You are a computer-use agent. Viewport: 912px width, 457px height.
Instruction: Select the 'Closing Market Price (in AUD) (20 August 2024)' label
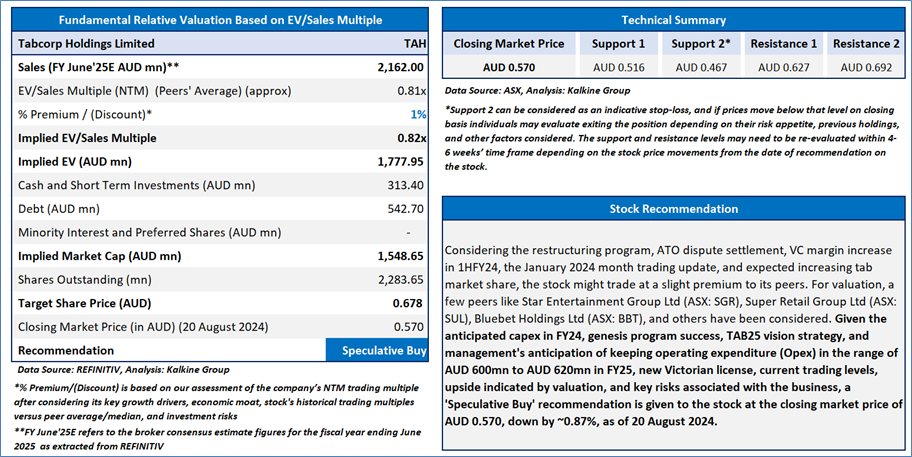(143, 327)
